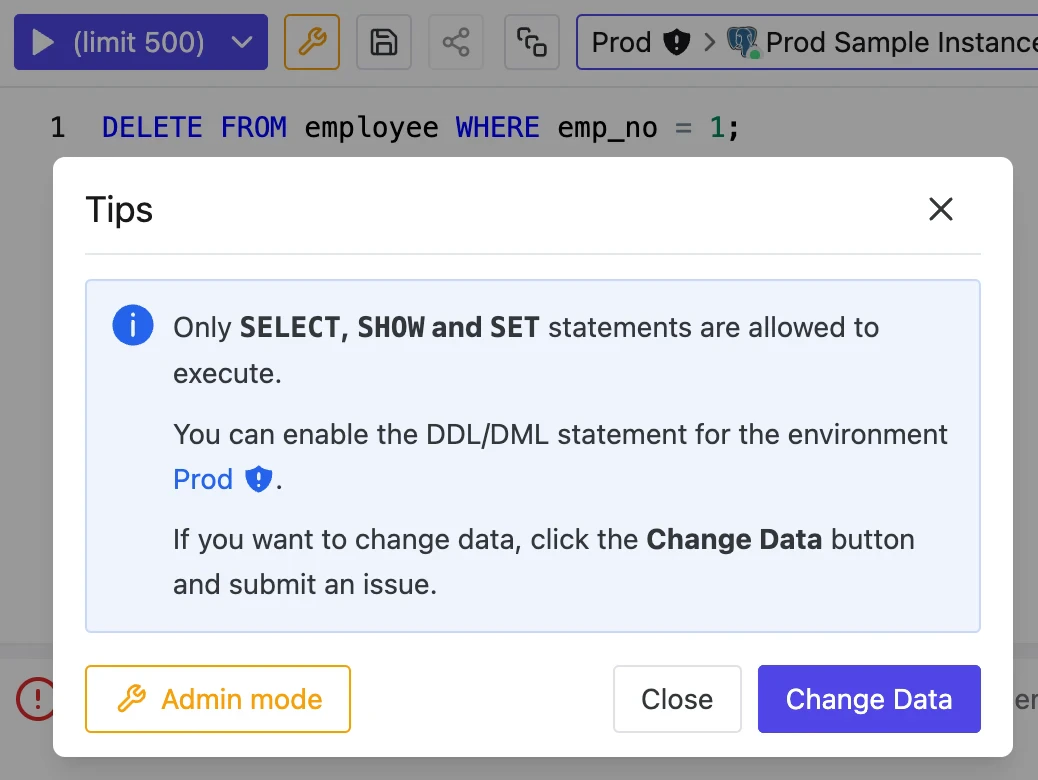Image resolution: width=1038 pixels, height=780 pixels.
Task: Click the Close button in the Tips dialog
Action: (x=677, y=699)
